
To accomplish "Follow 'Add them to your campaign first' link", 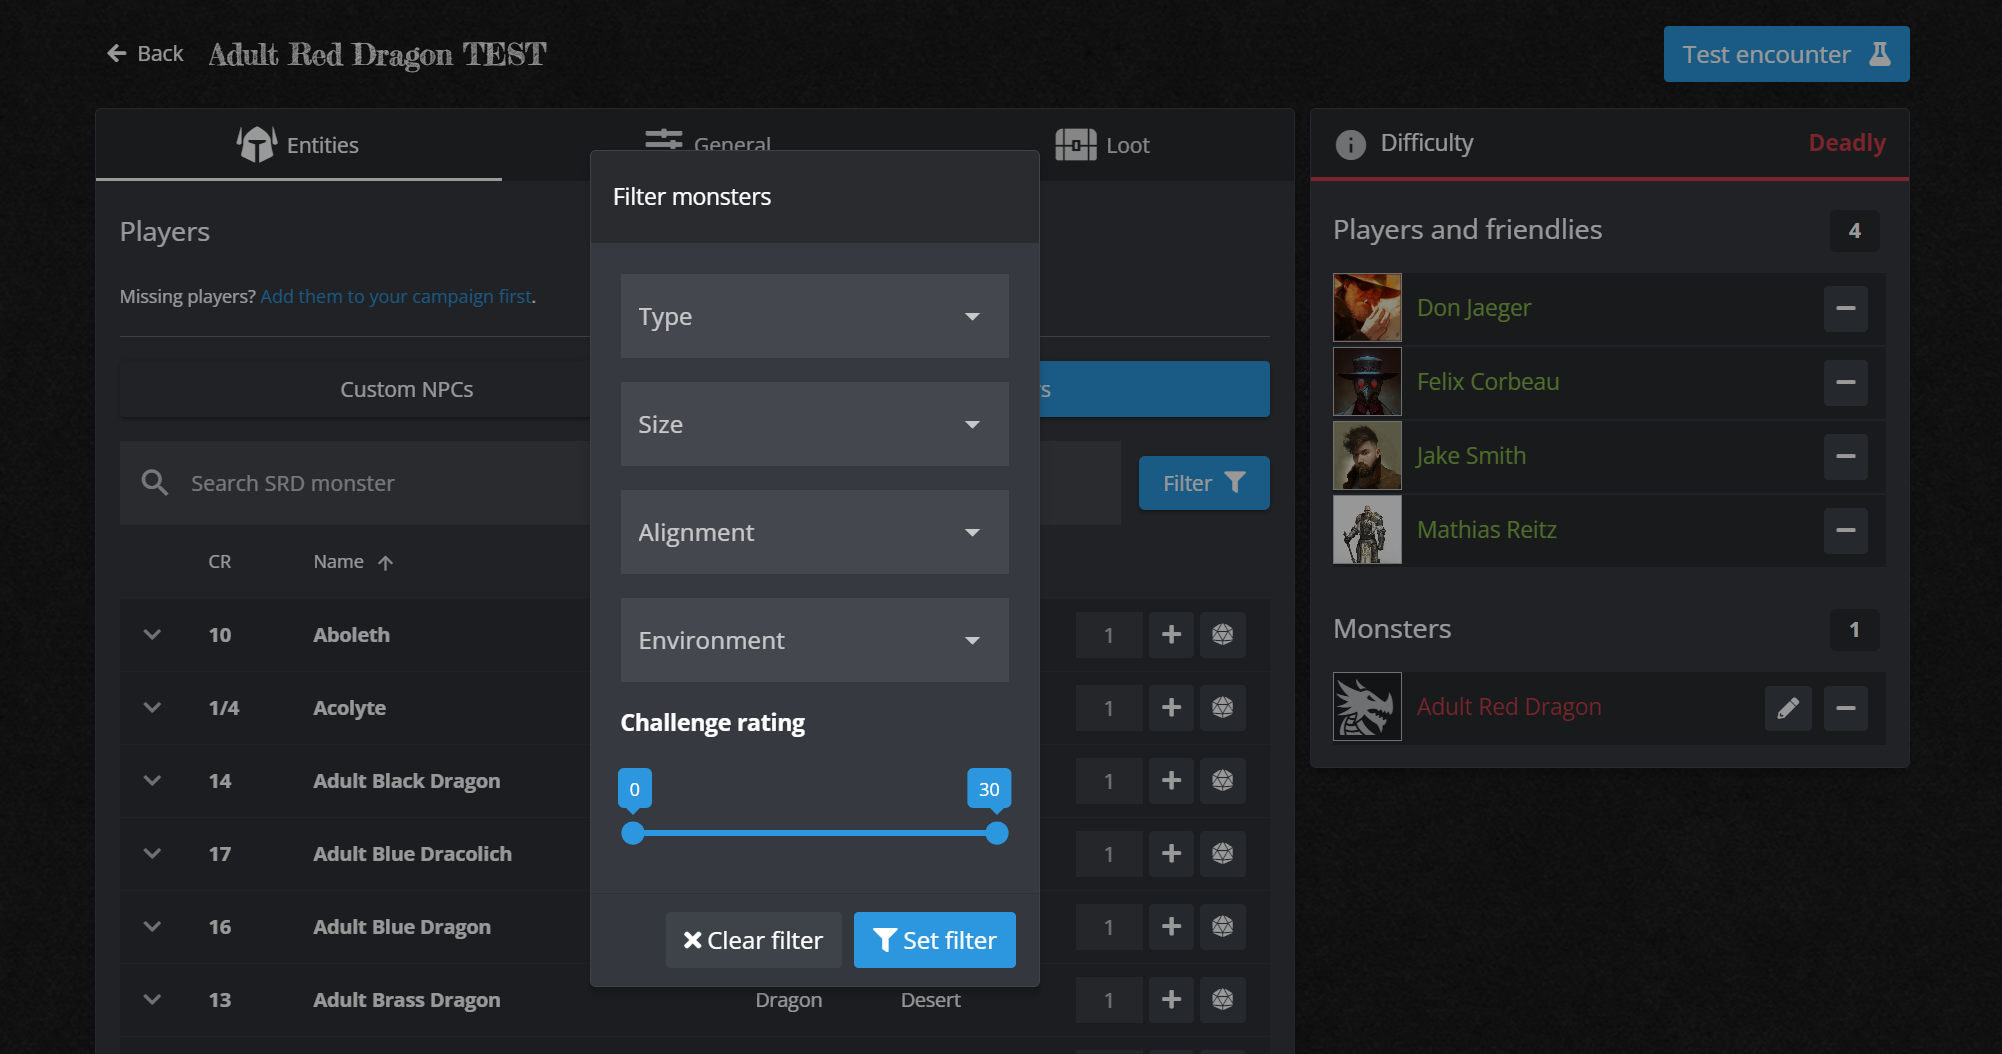I will [396, 297].
